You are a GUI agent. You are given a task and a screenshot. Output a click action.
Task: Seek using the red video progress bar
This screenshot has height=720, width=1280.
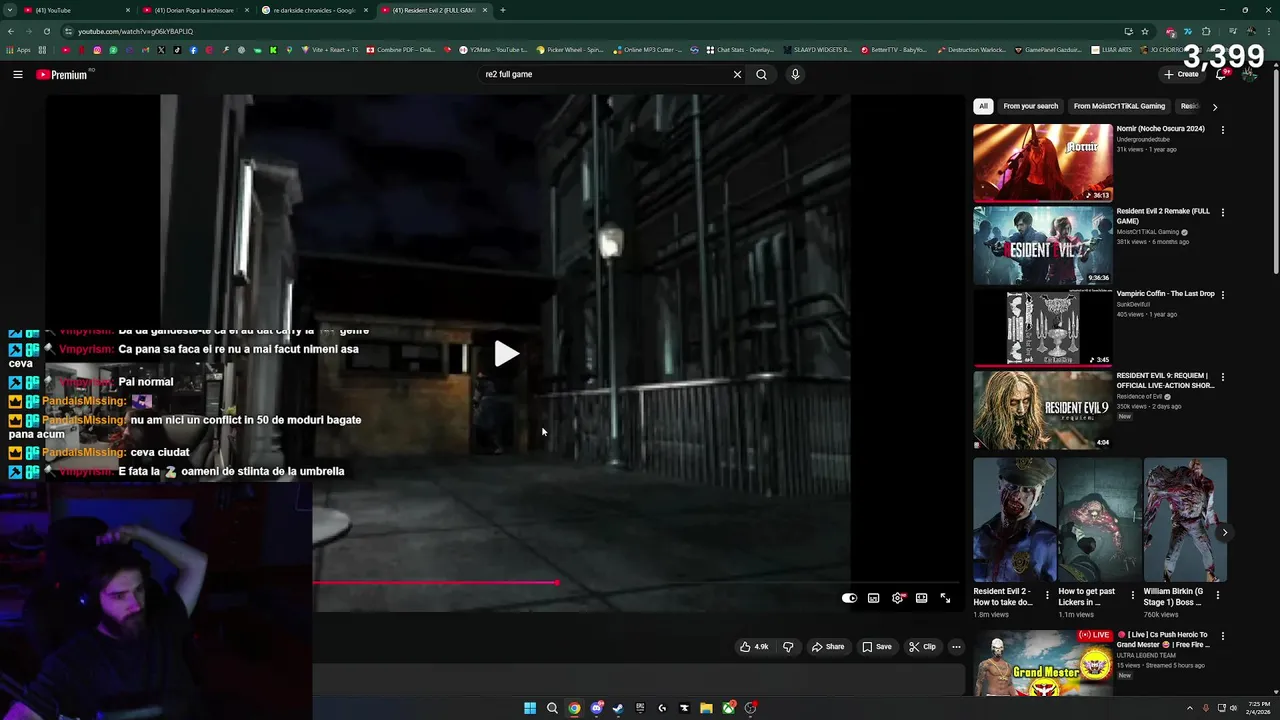(636, 582)
